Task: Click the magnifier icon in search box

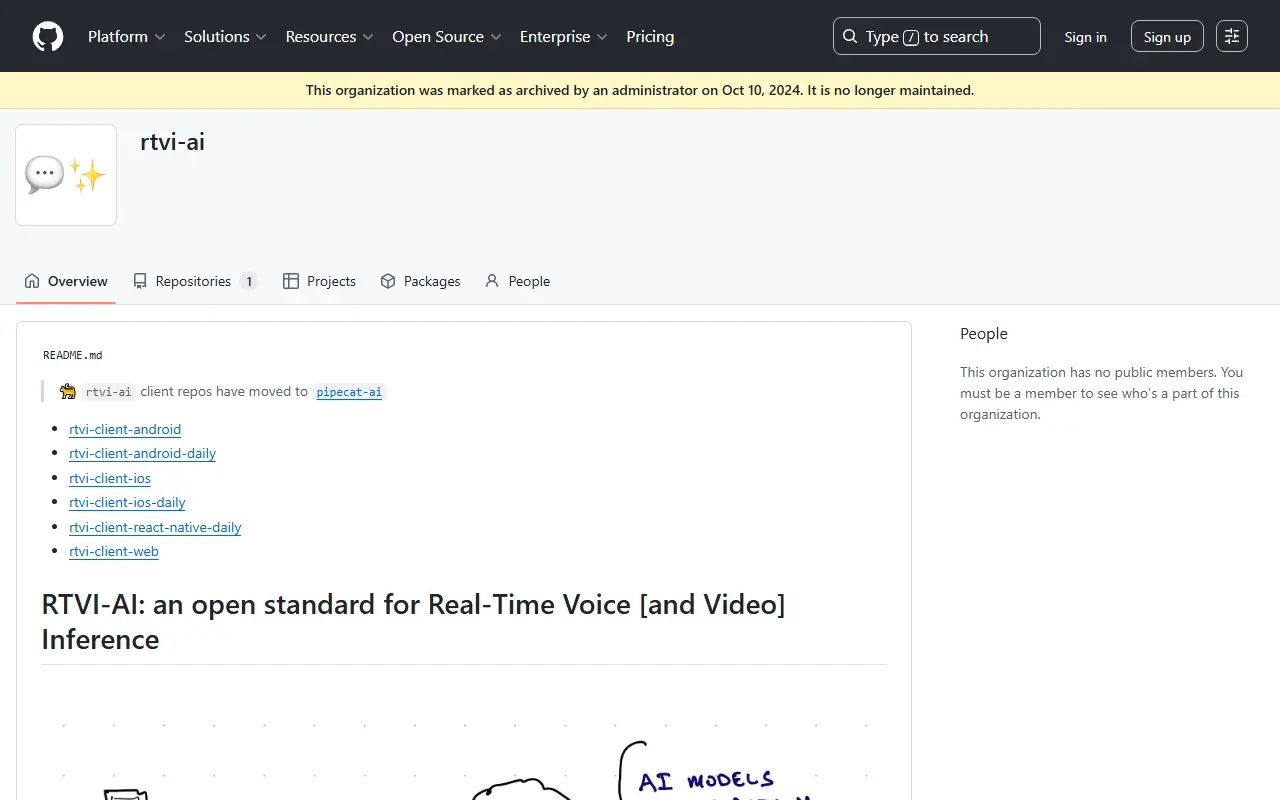Action: pyautogui.click(x=850, y=37)
